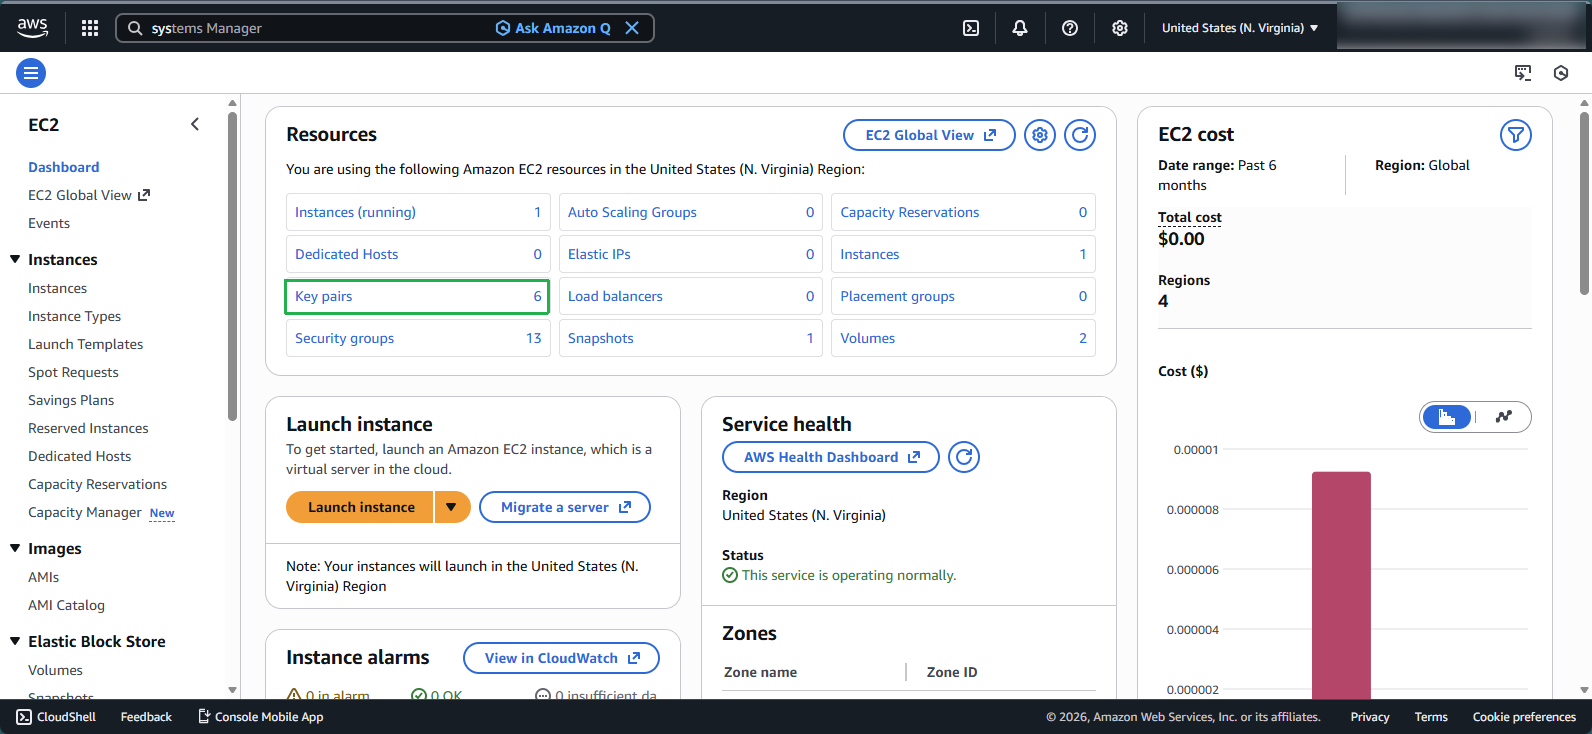The image size is (1592, 734).
Task: Open CloudShell icon in top bar
Action: tap(971, 28)
